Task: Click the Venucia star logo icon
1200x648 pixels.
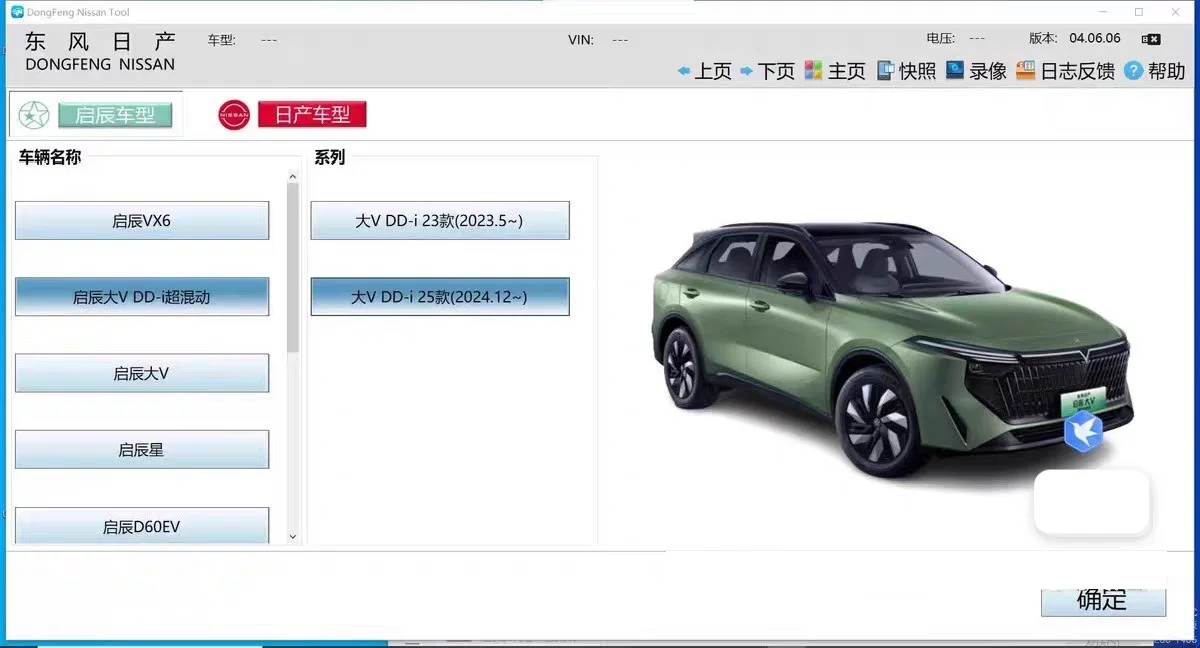Action: click(x=34, y=115)
